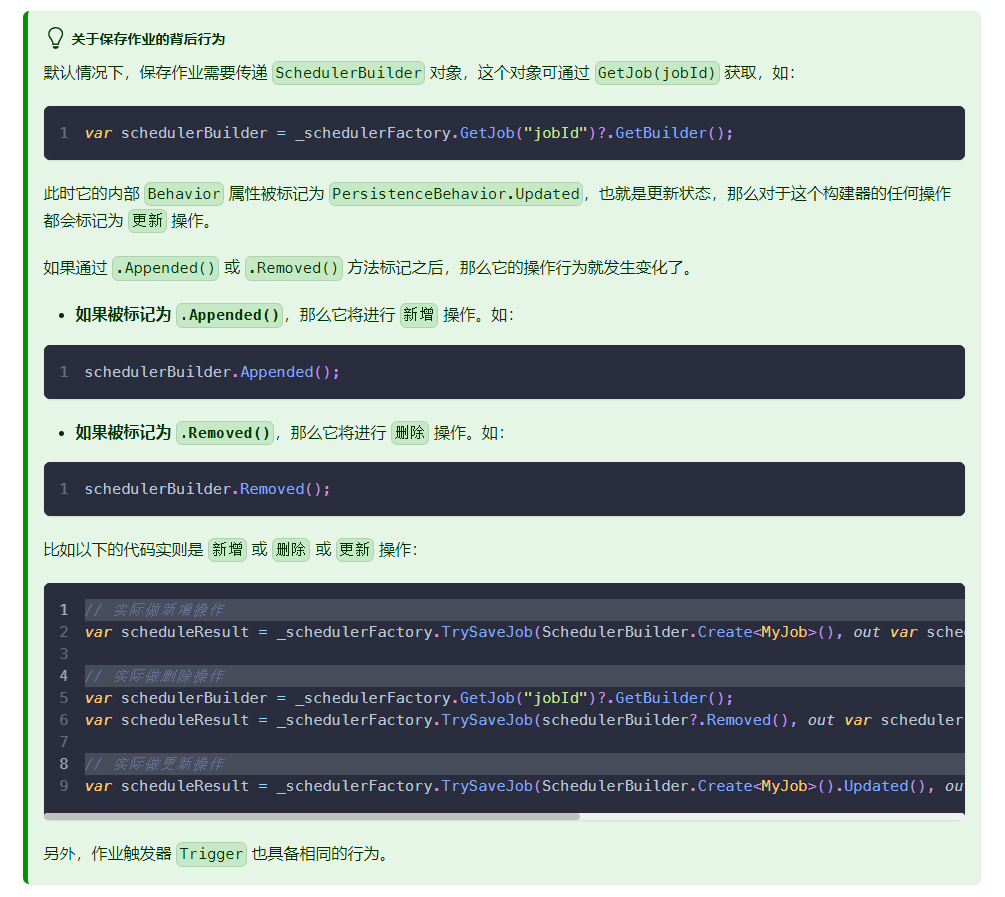The image size is (1005, 897).
Task: Click the heading 关于保存作业的背后行为
Action: click(x=148, y=39)
